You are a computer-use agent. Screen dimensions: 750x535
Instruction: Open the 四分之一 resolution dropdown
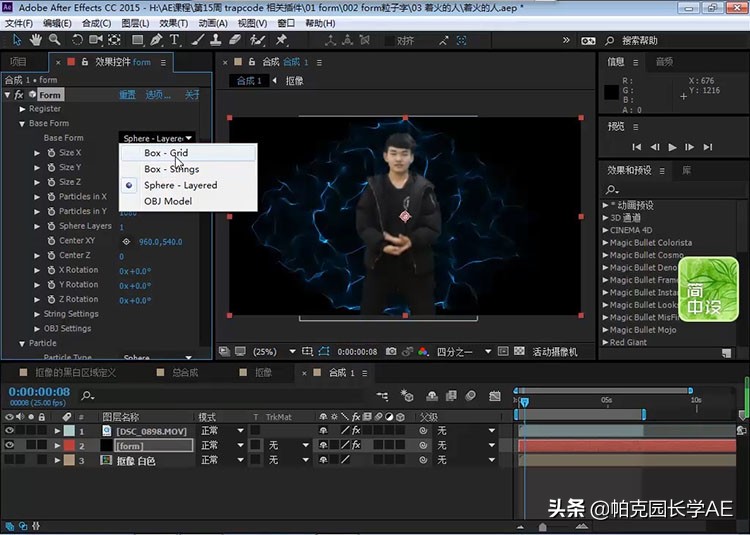(488, 351)
